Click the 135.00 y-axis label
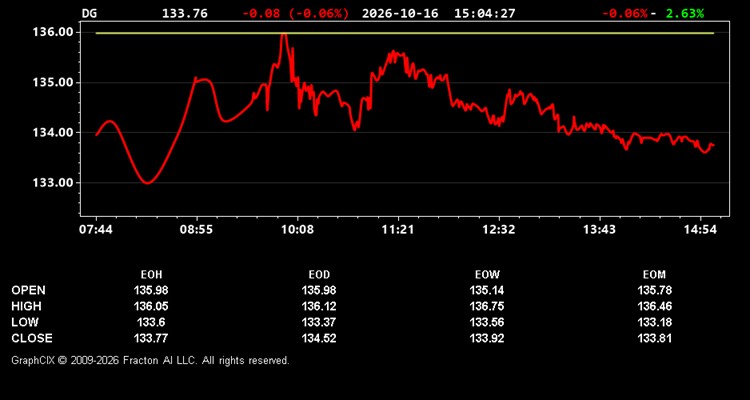750x400 pixels. [52, 82]
